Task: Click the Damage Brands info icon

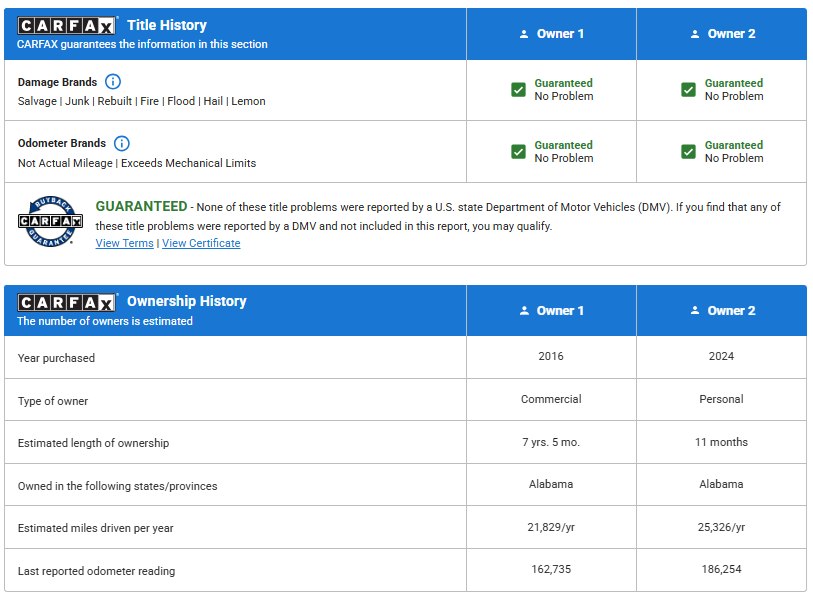Action: (x=113, y=82)
